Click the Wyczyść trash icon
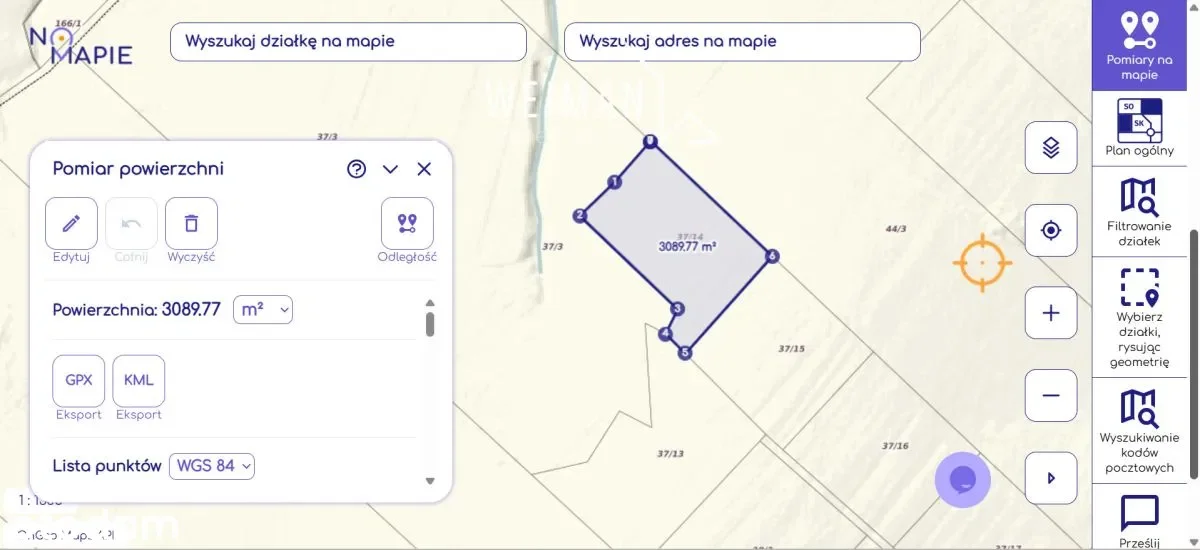1200x550 pixels. click(191, 223)
